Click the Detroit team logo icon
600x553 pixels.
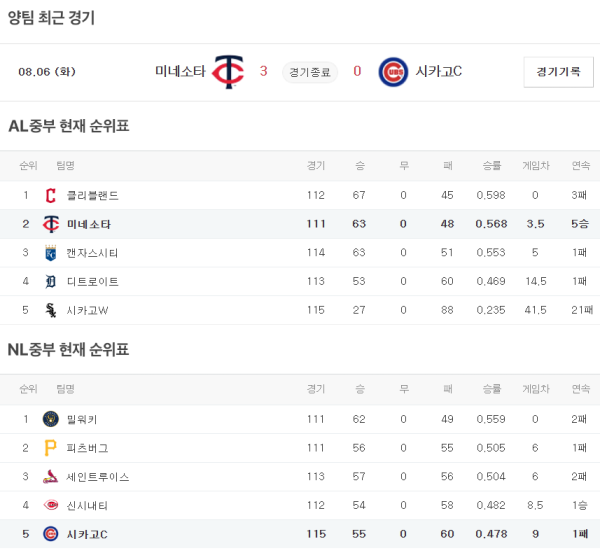[x=51, y=282]
